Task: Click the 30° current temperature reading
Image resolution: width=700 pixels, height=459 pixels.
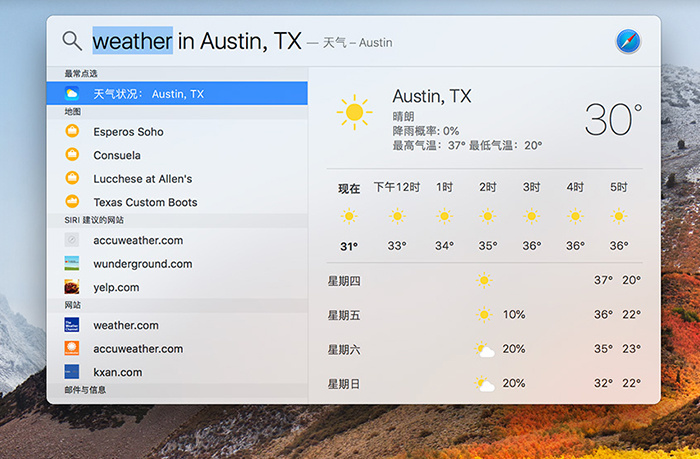Action: pos(612,120)
